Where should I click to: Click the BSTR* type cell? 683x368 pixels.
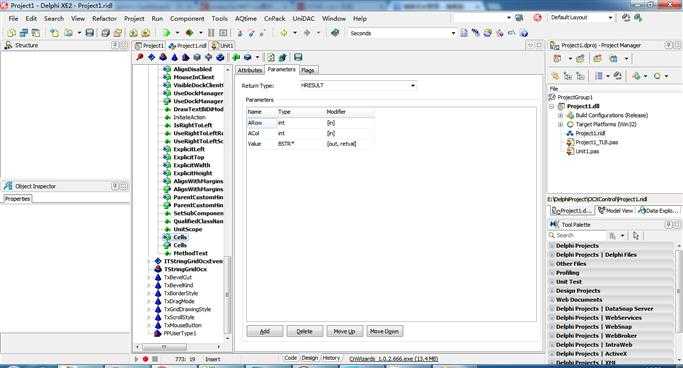301,144
